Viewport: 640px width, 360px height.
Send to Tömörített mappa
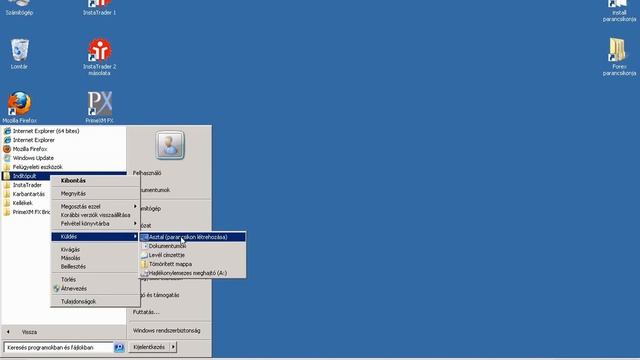tap(193, 264)
